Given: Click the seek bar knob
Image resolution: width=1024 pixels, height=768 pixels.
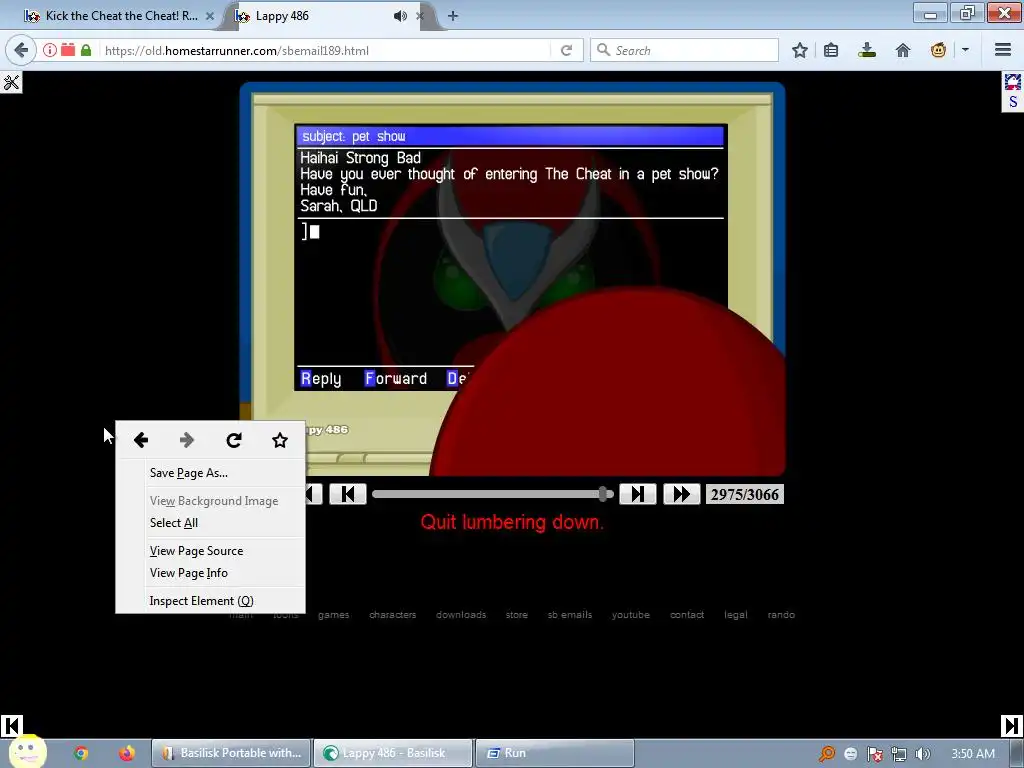Looking at the screenshot, I should 603,494.
